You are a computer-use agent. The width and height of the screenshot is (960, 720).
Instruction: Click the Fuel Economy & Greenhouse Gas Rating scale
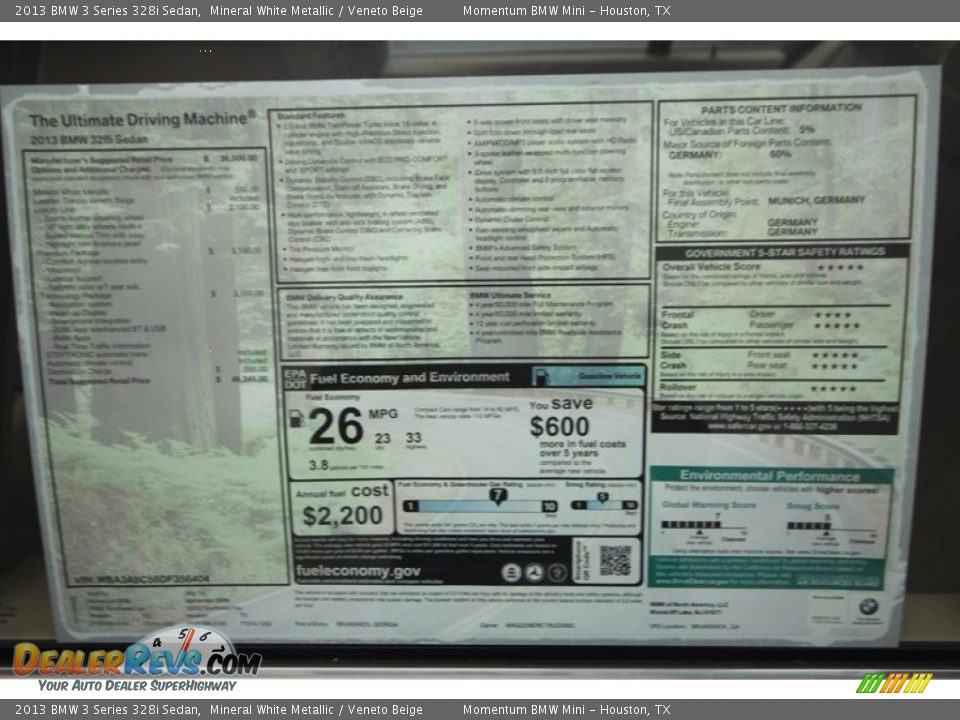click(x=480, y=505)
